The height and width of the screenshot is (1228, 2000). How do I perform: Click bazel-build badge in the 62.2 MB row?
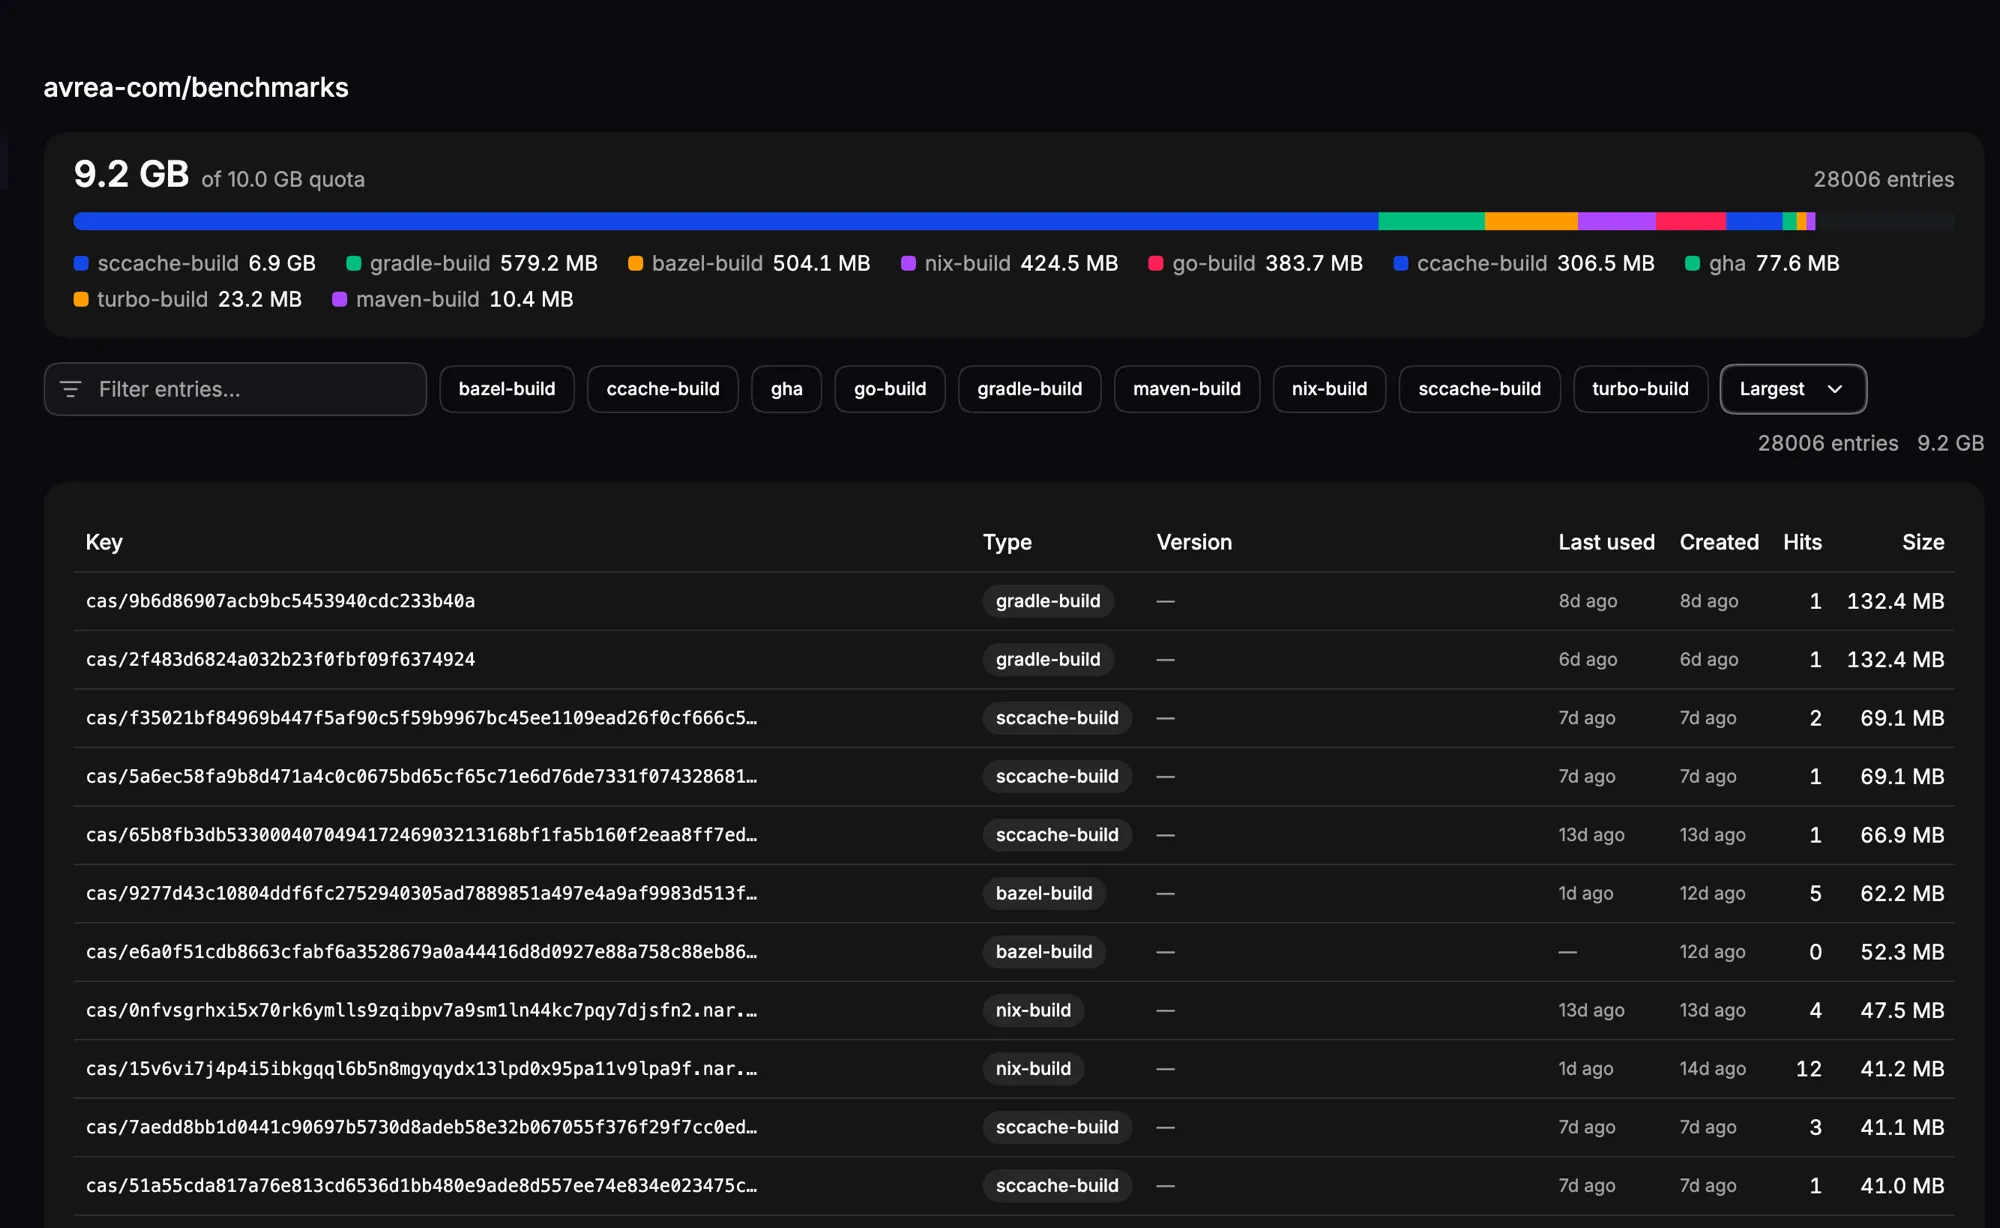(1044, 893)
